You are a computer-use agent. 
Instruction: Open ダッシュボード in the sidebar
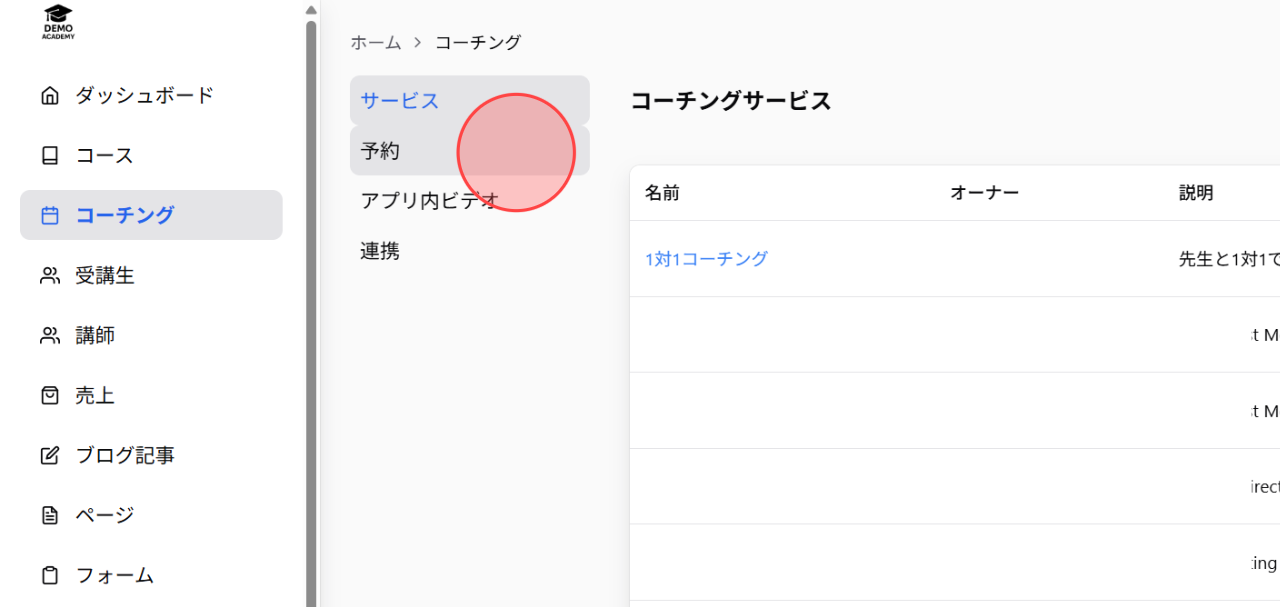151,96
